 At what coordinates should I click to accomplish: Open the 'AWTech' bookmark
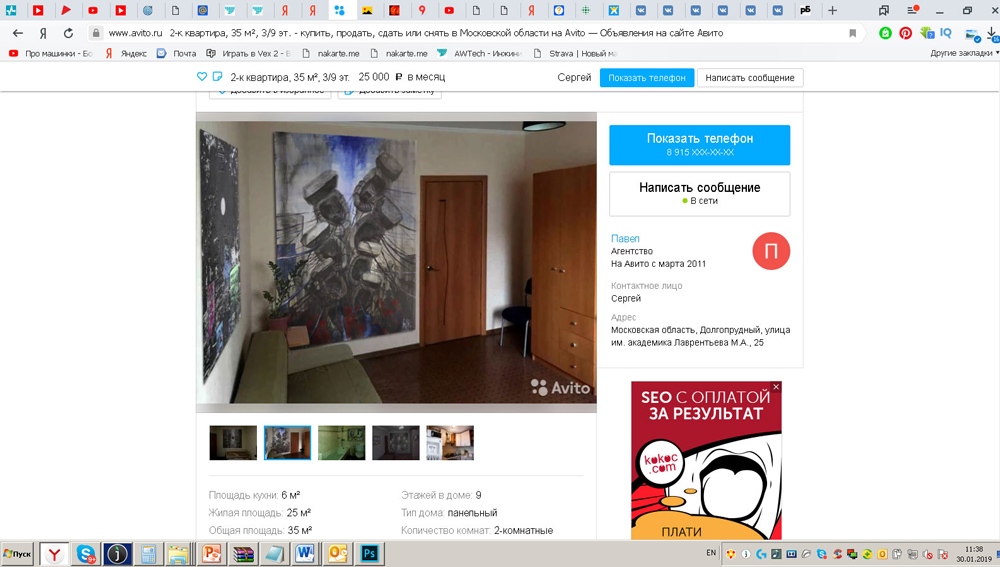[480, 54]
